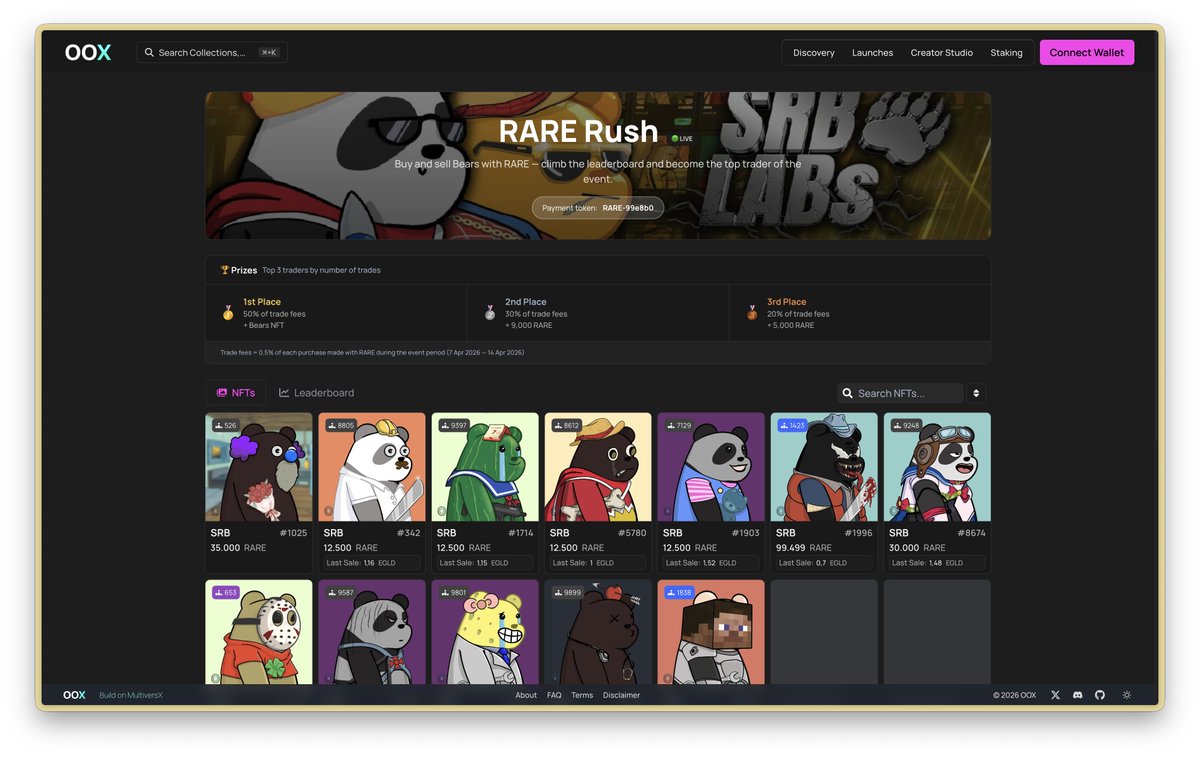Click the 99.499 RARE price on #1996
The image size is (1200, 758).
(804, 548)
